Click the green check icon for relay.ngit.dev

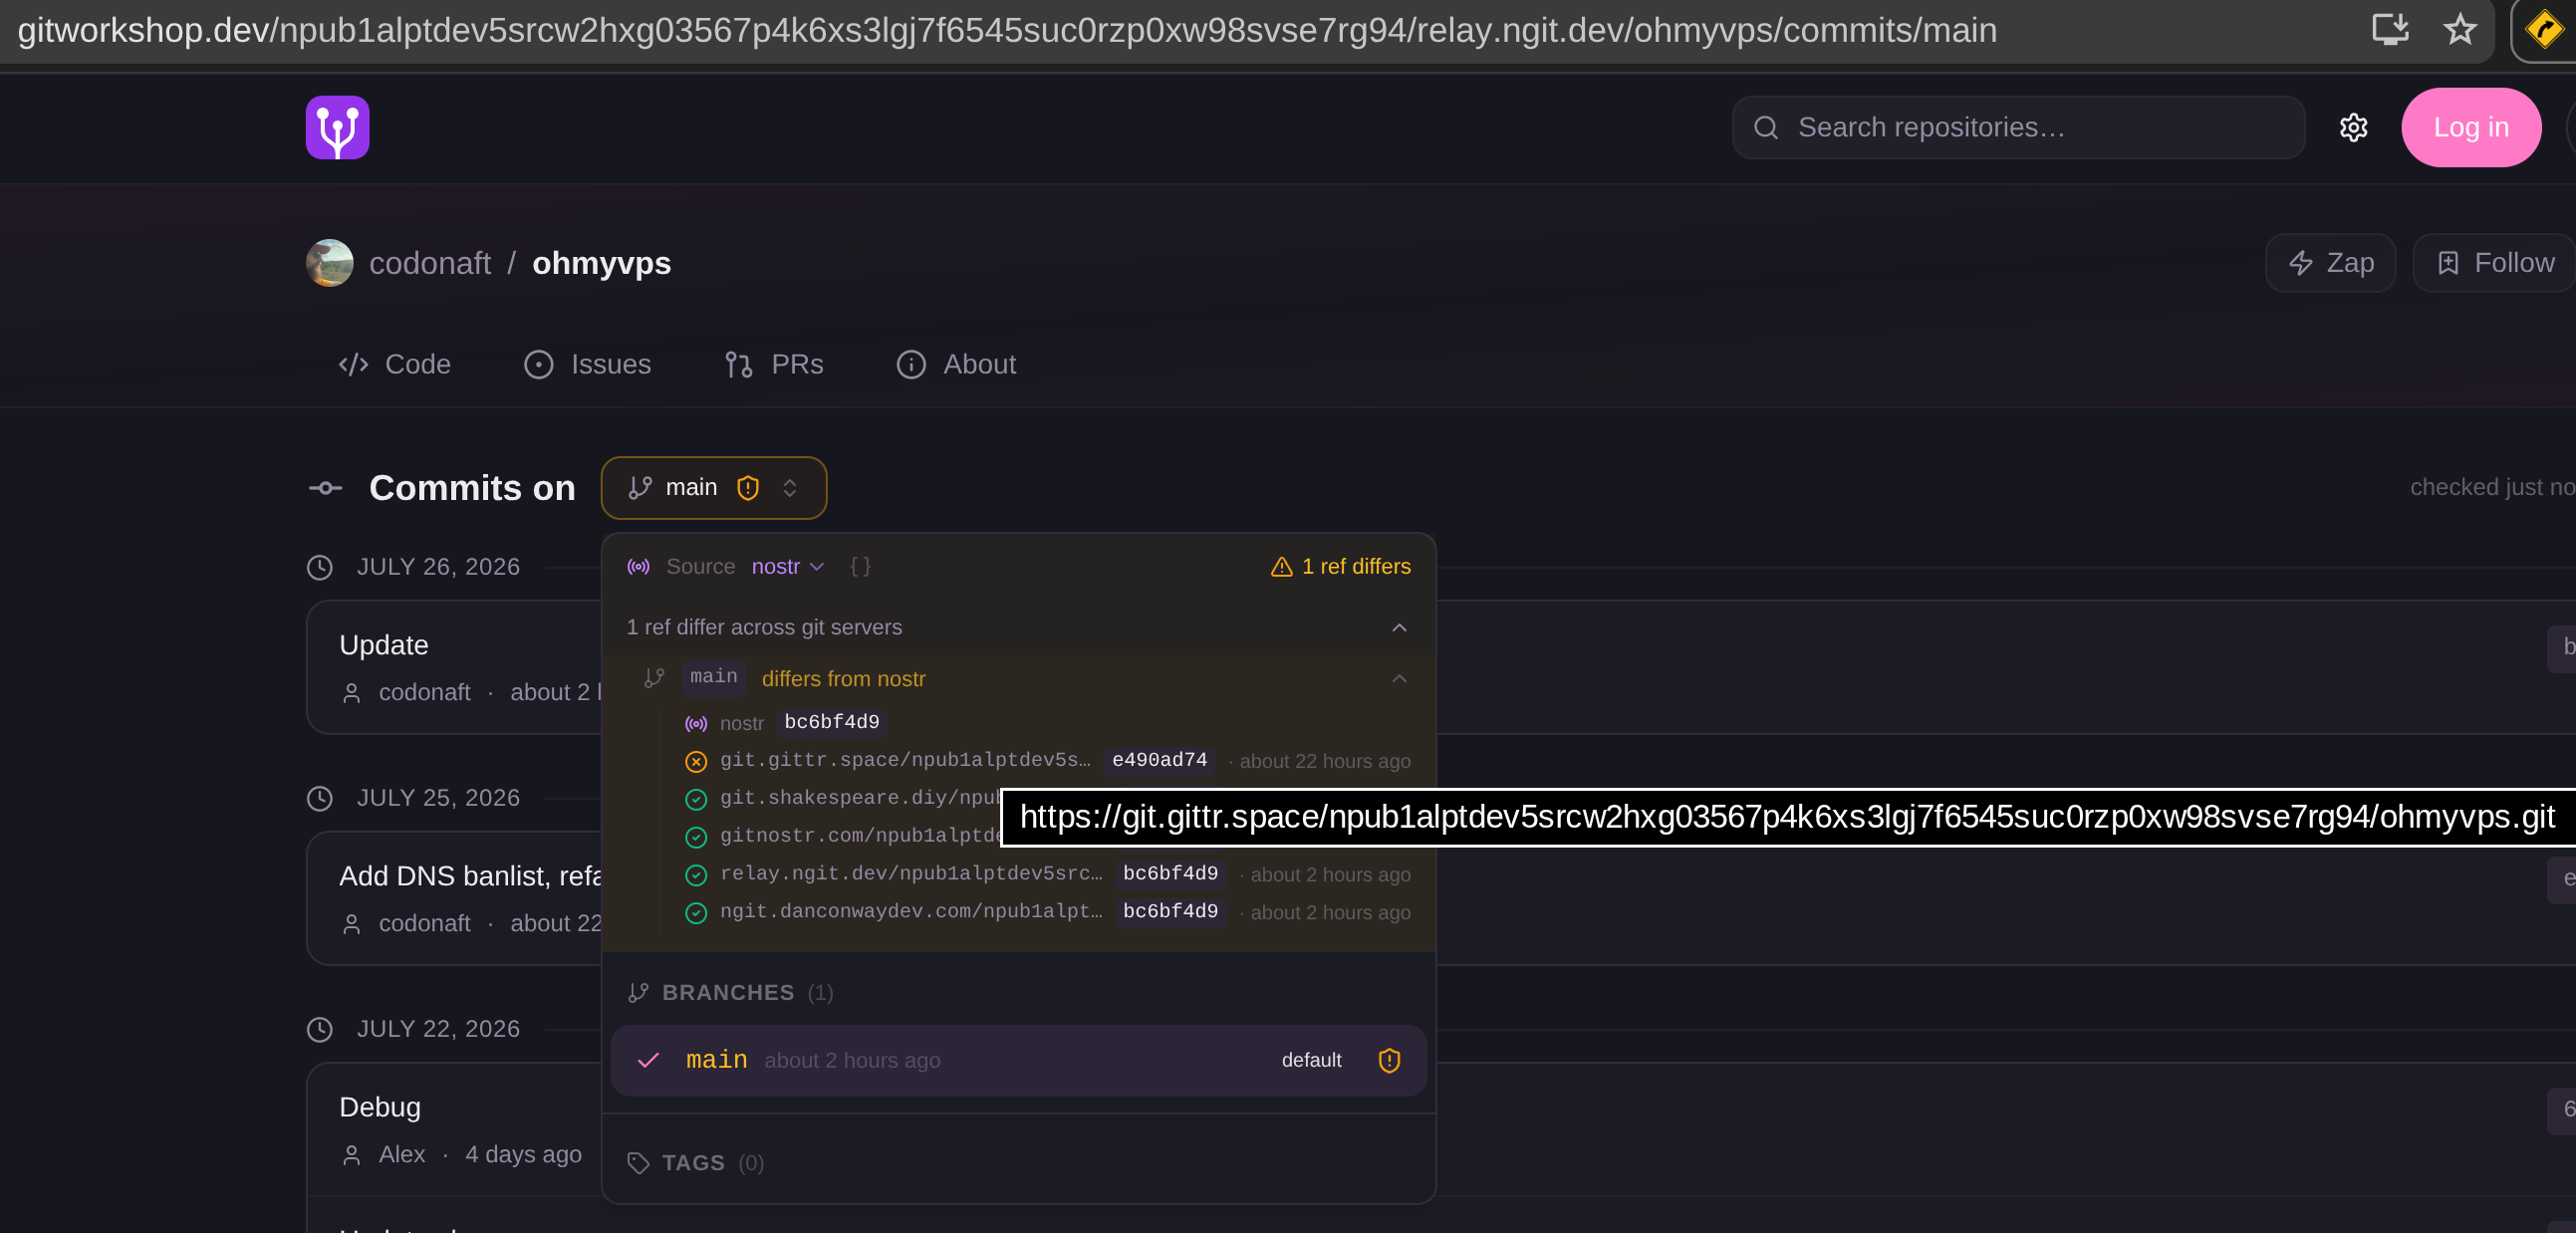[x=696, y=875]
